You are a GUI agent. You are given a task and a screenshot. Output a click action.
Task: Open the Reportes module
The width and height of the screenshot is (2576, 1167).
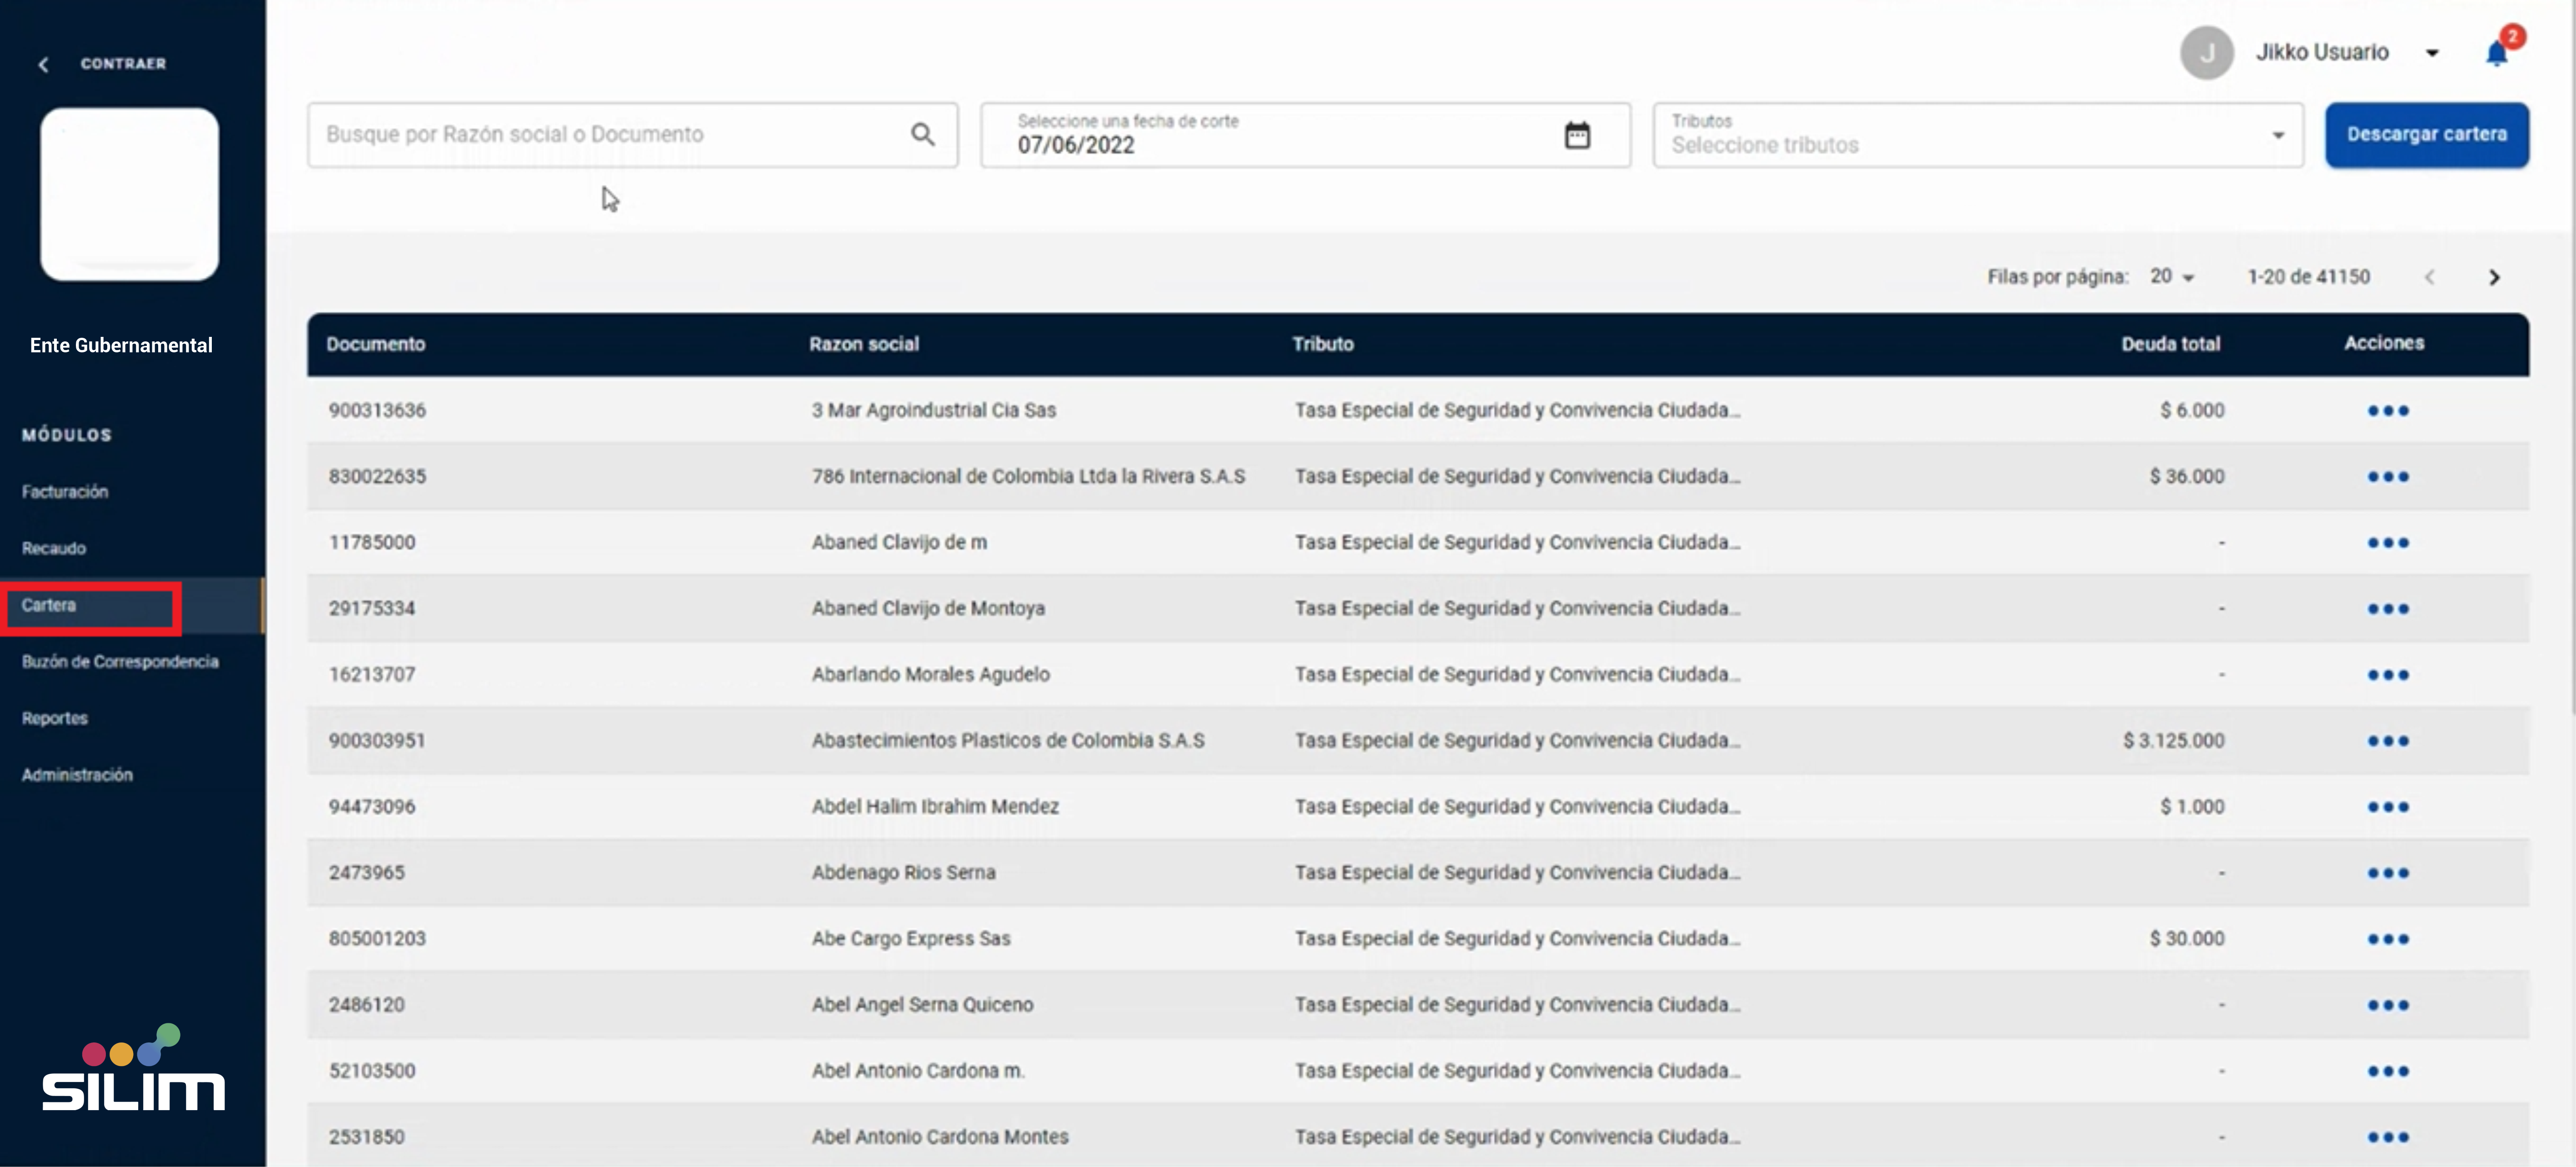[55, 718]
